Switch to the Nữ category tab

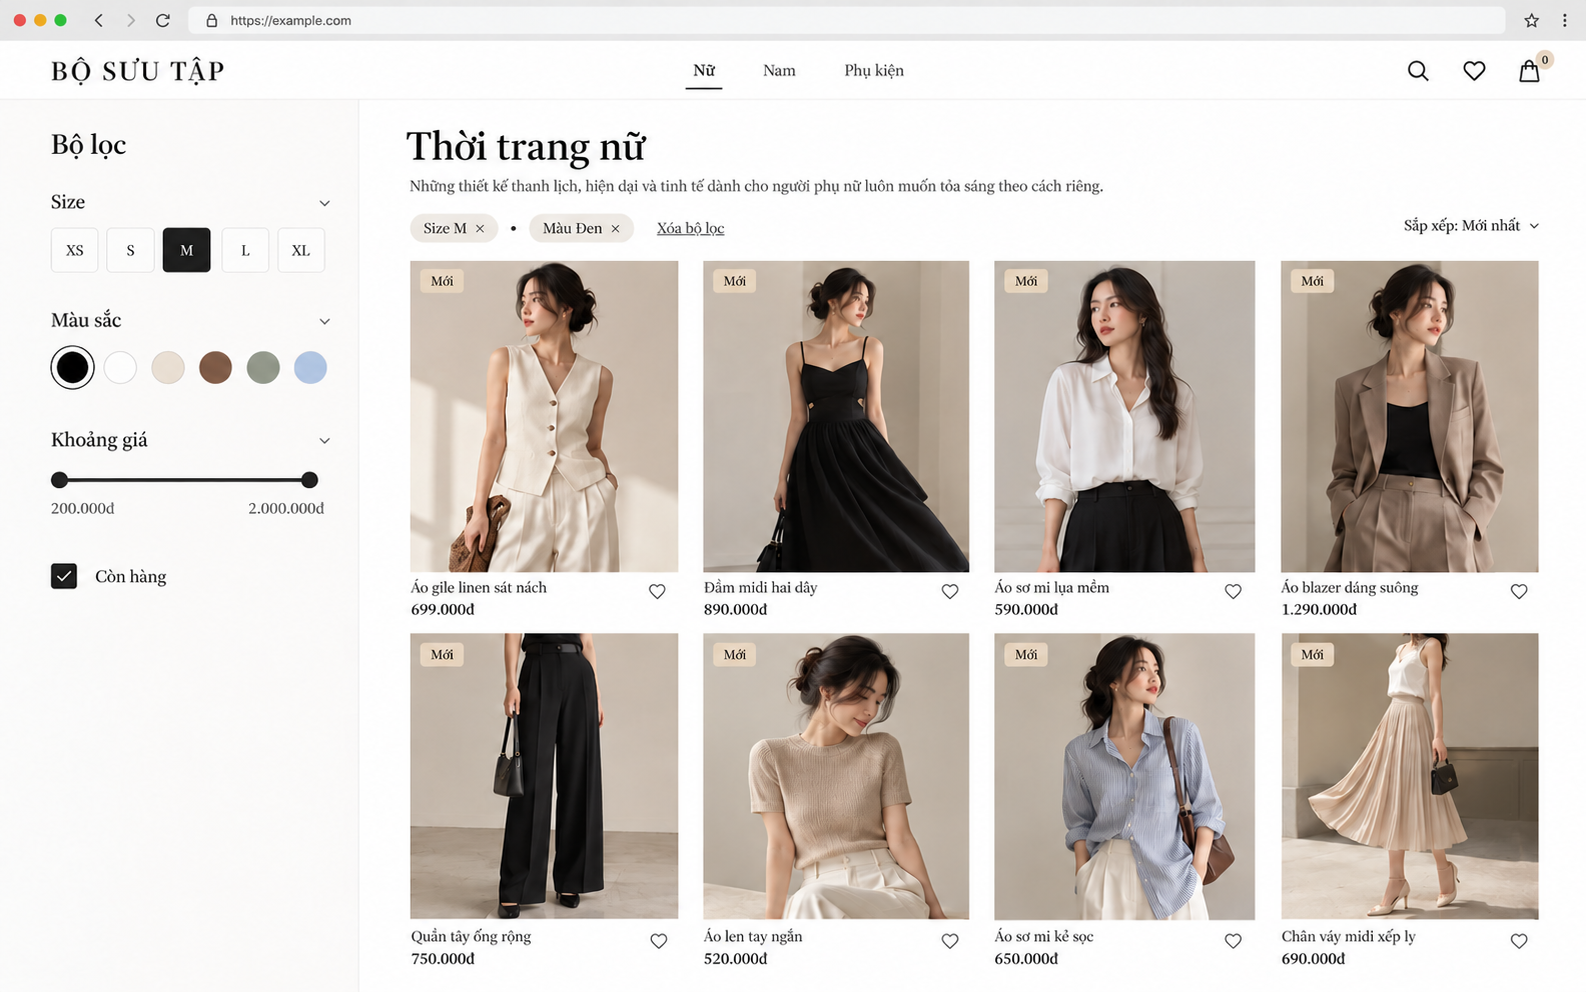tap(704, 71)
